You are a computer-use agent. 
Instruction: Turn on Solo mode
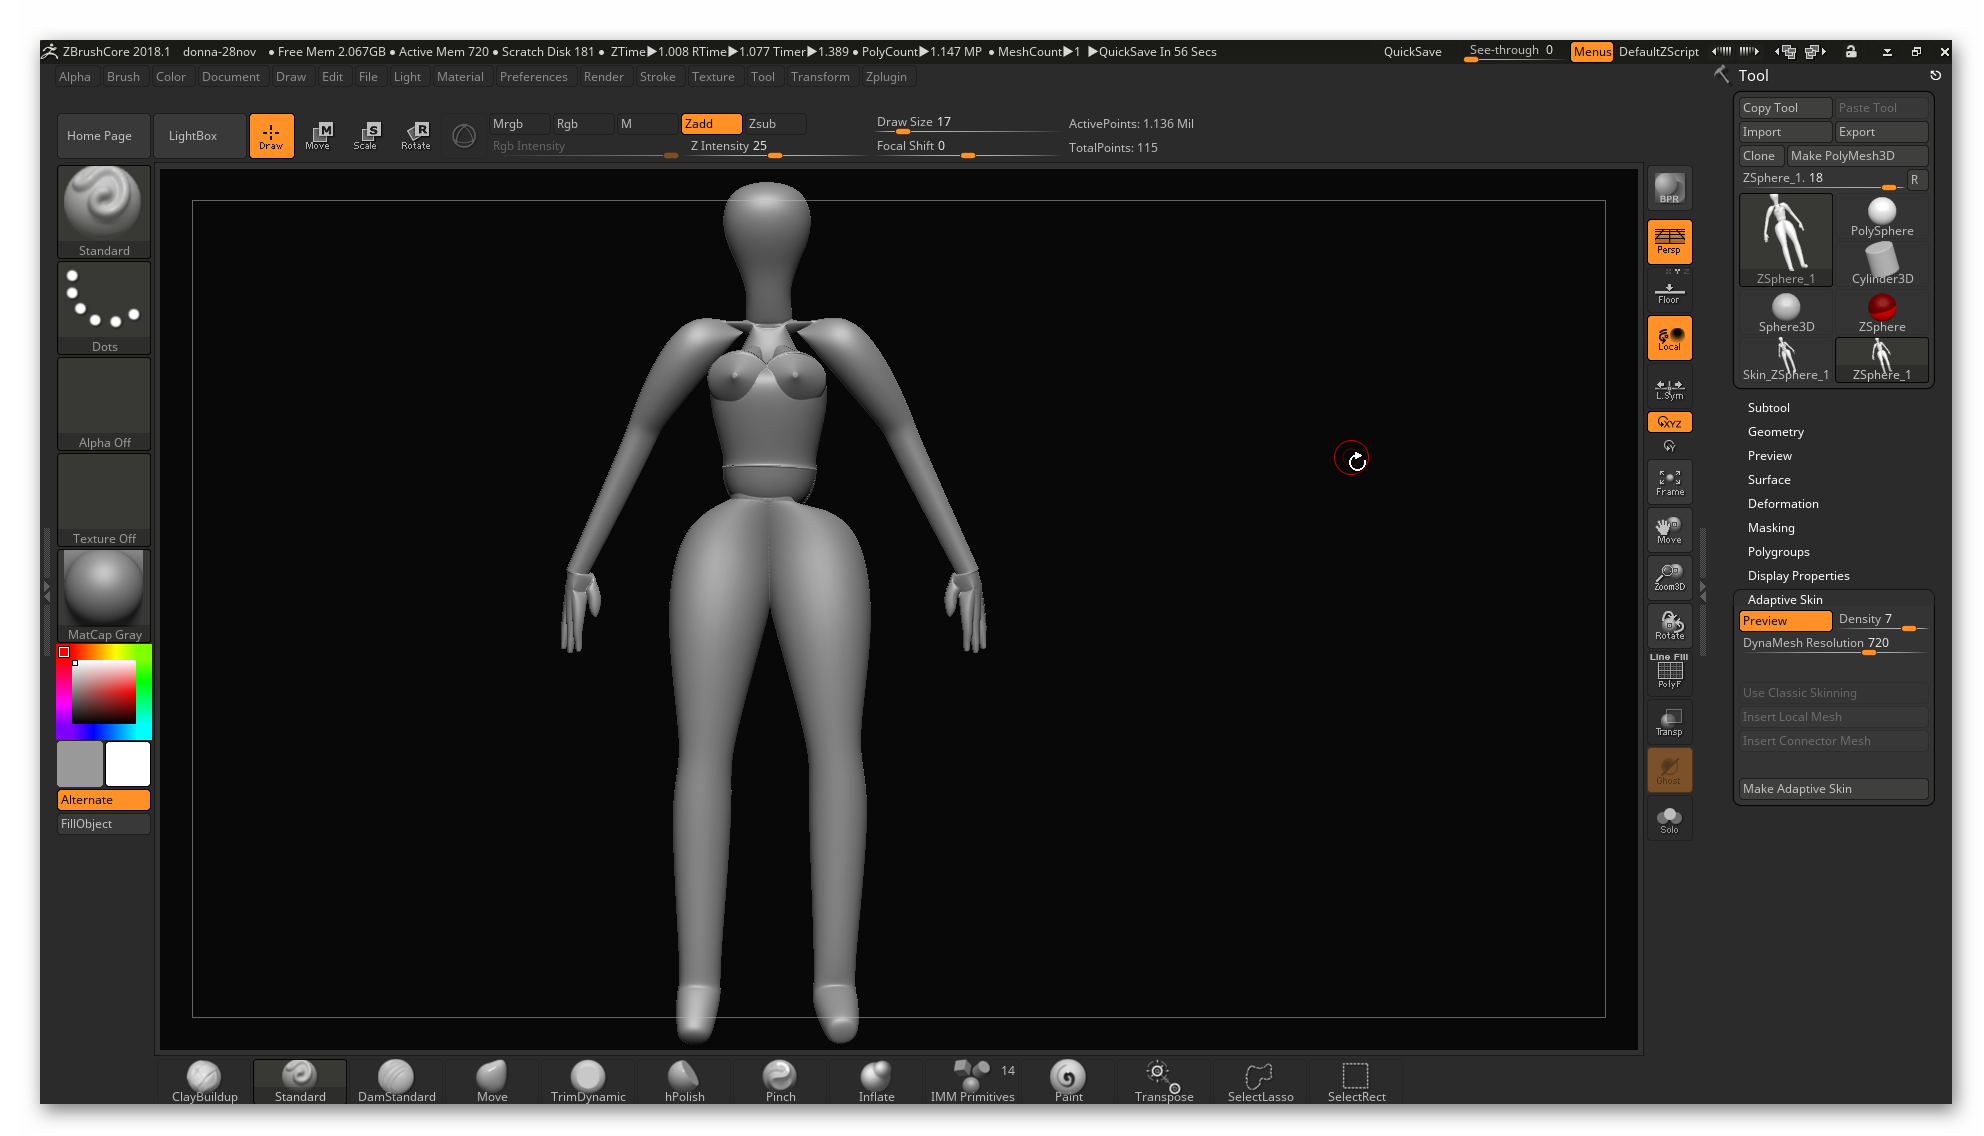[1669, 820]
